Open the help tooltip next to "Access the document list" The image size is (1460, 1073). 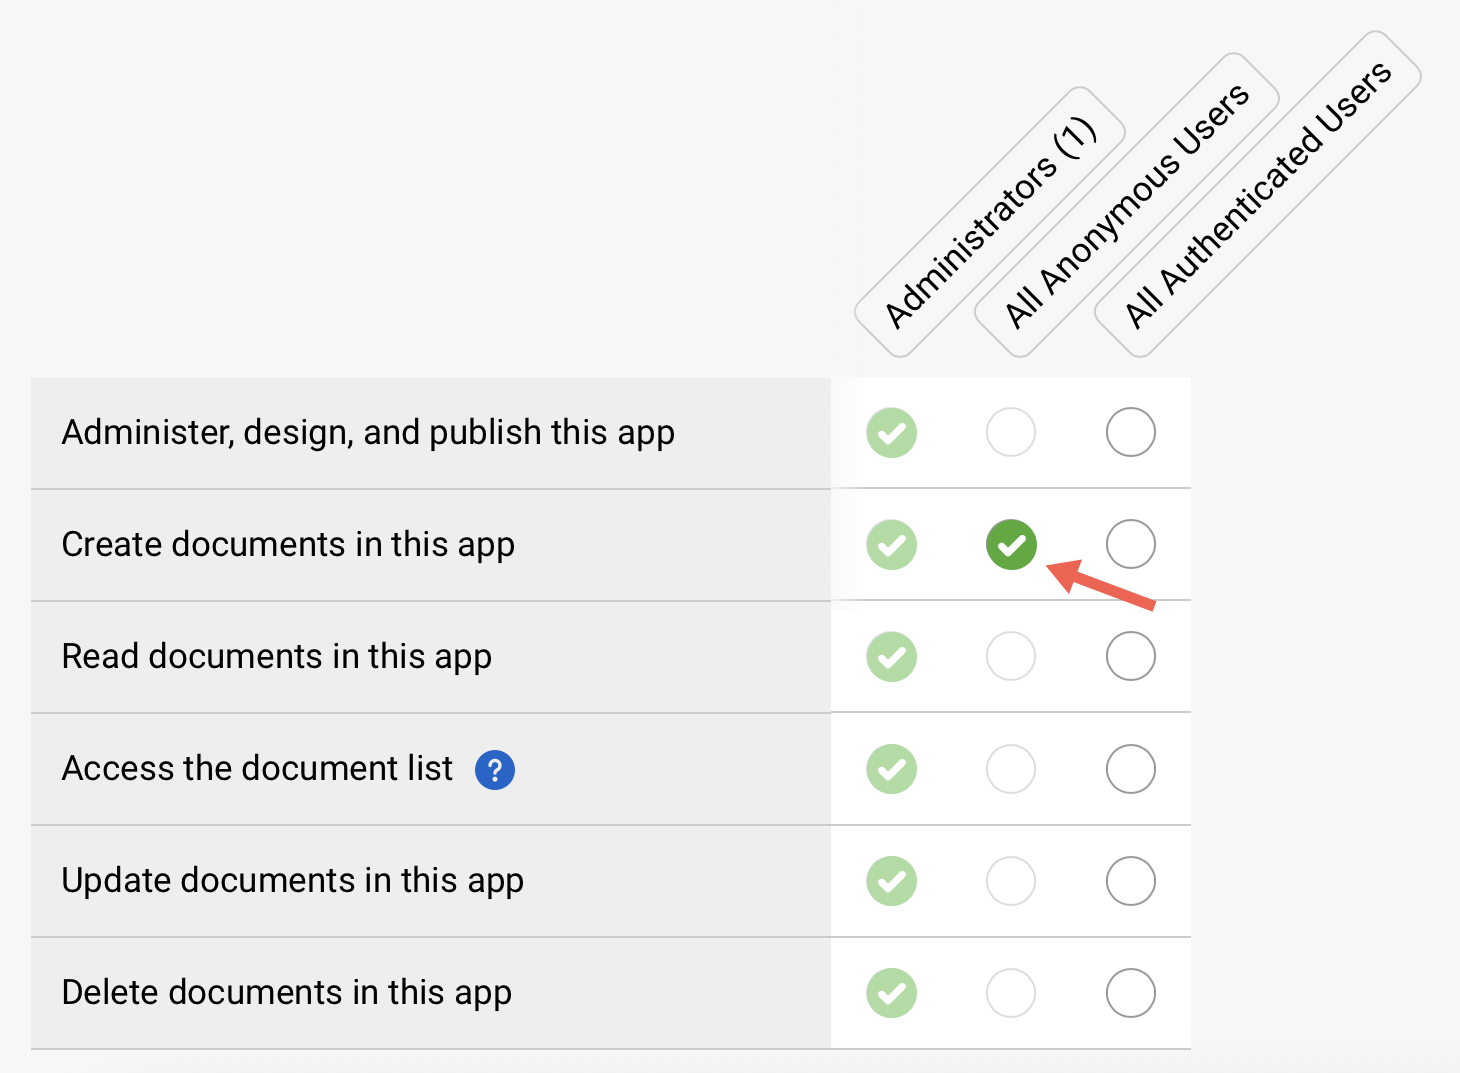coord(494,769)
